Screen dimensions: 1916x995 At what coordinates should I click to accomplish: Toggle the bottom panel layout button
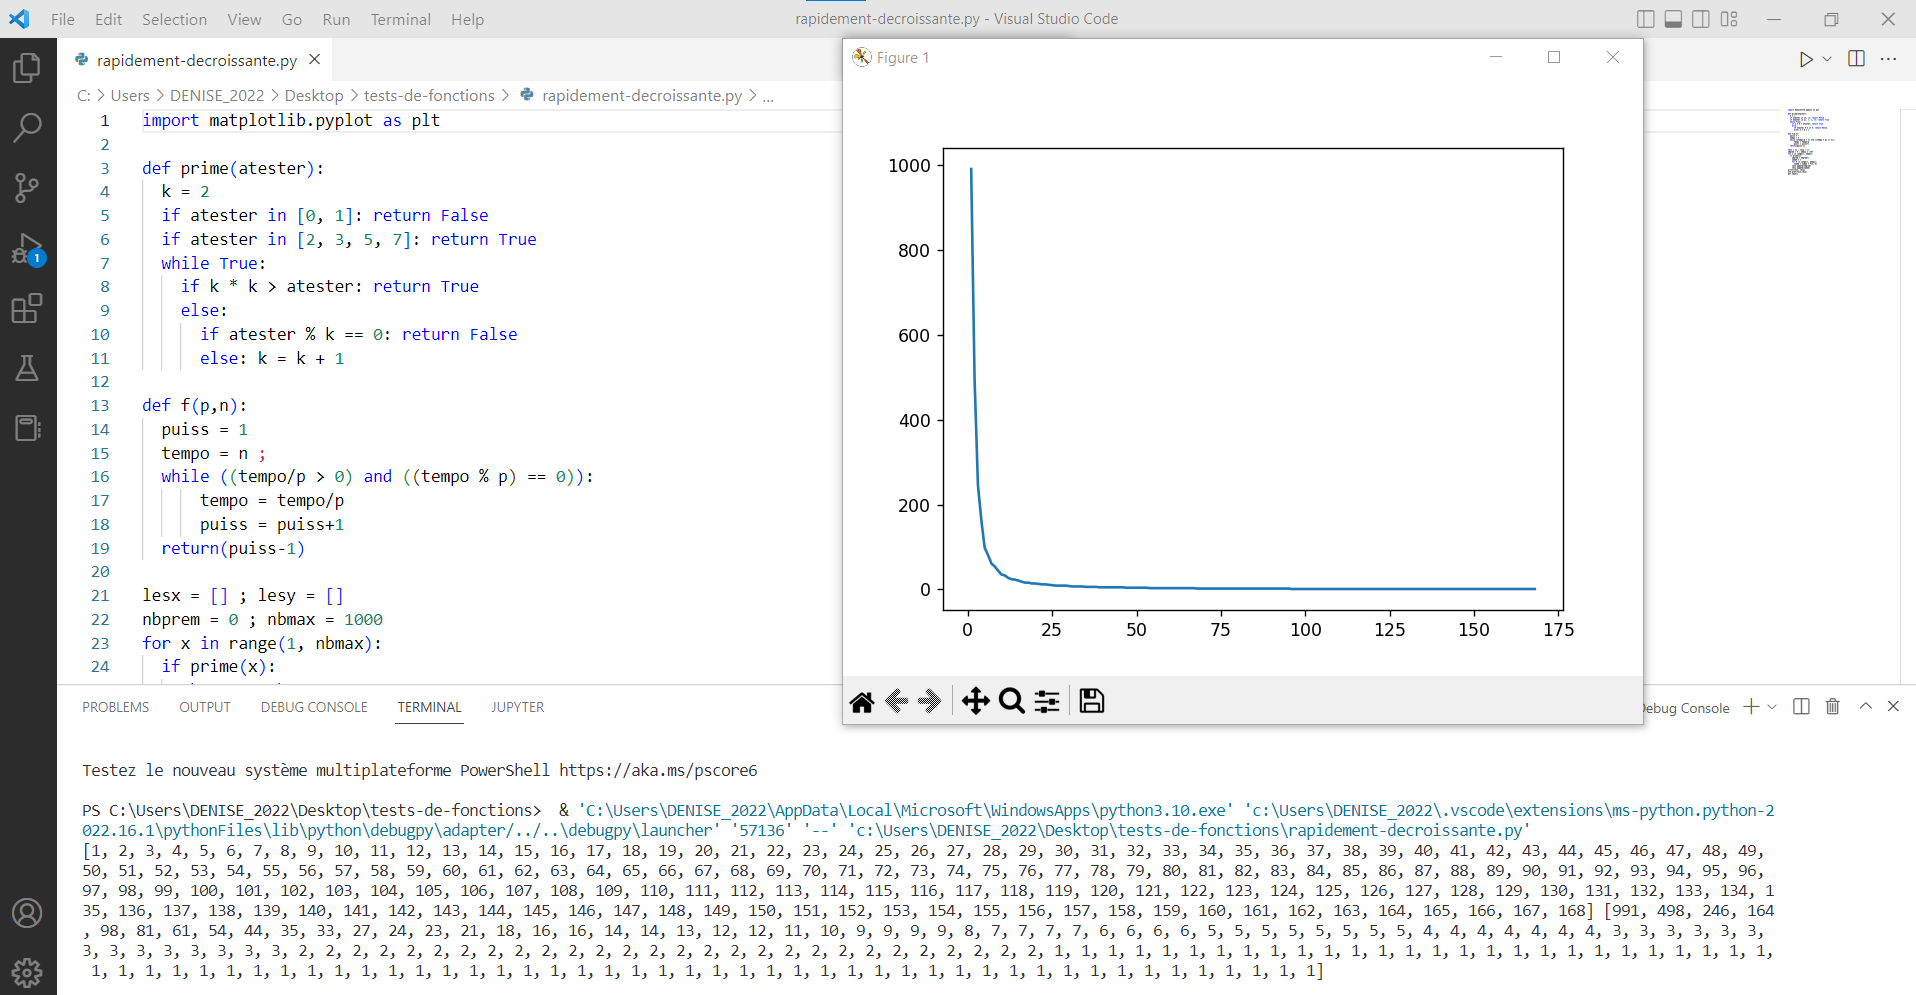click(1673, 19)
